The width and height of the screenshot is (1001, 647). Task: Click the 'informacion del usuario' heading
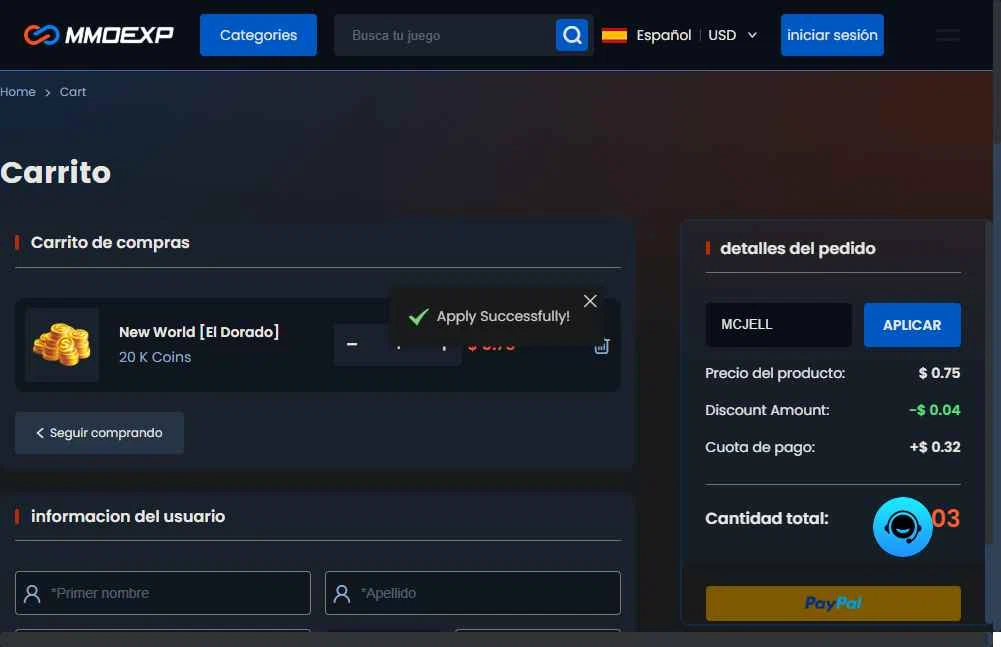pos(128,516)
